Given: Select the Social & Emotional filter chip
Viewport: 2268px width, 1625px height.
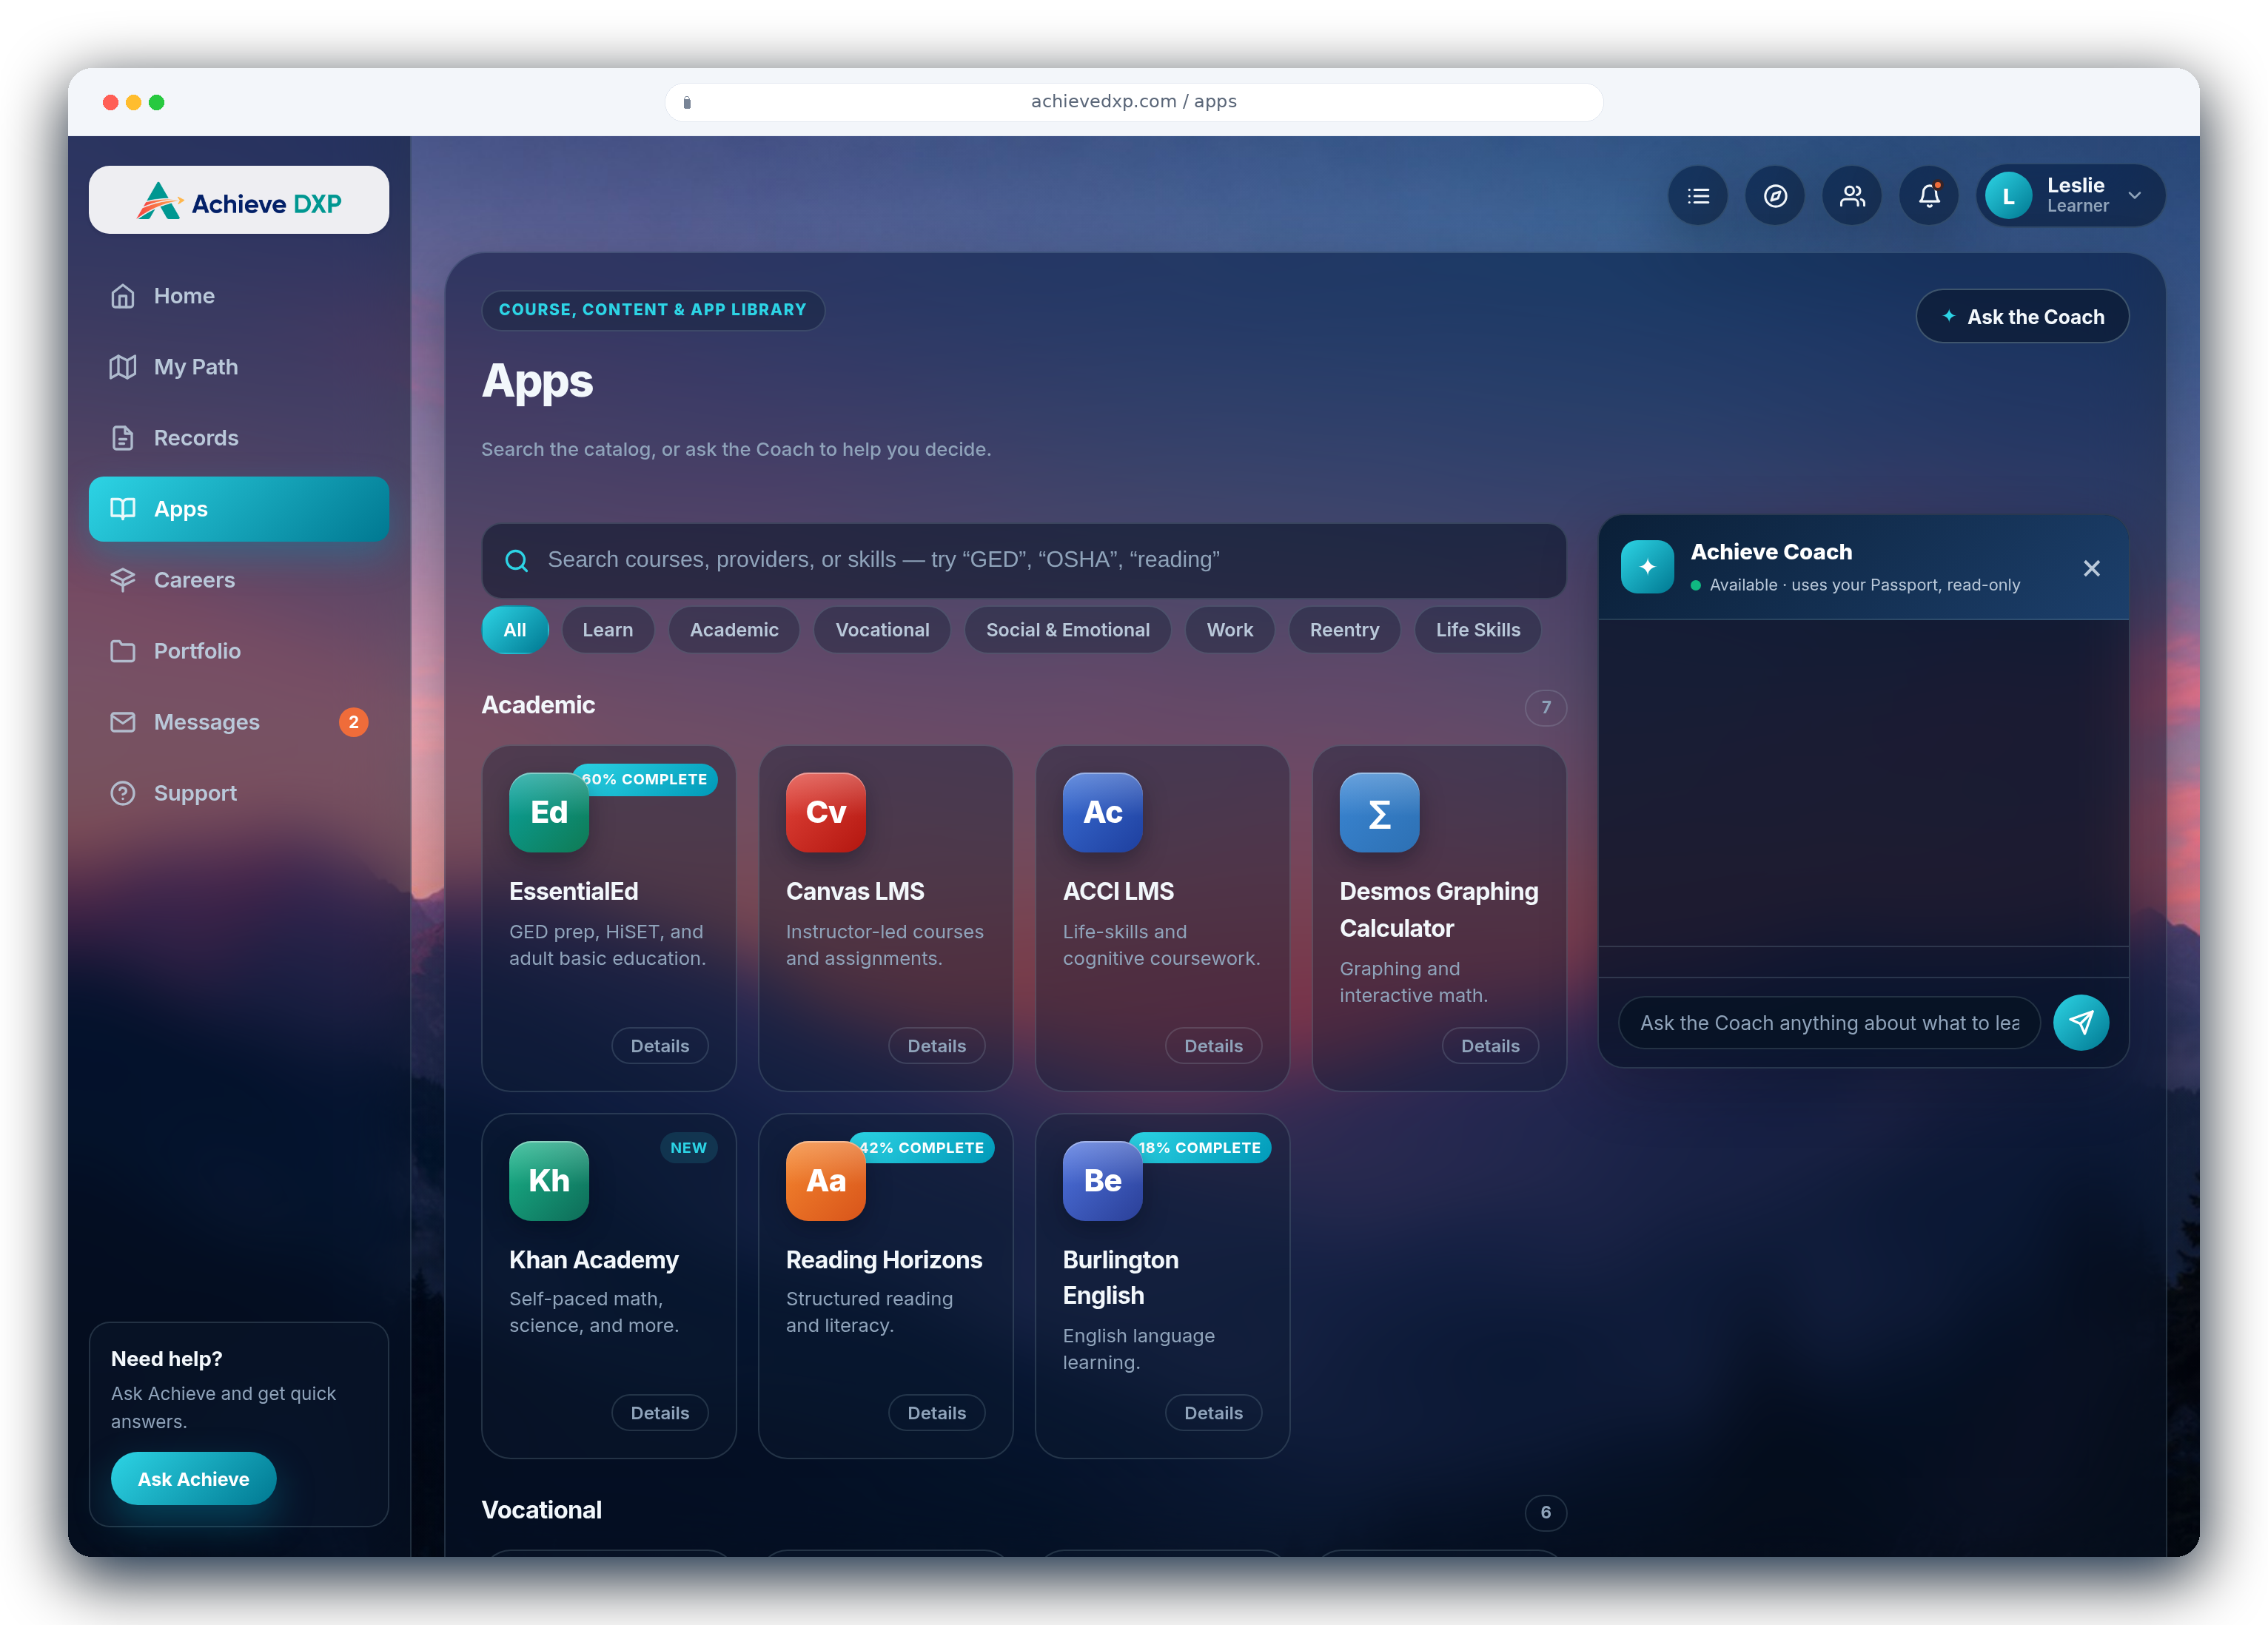Looking at the screenshot, I should pos(1068,630).
